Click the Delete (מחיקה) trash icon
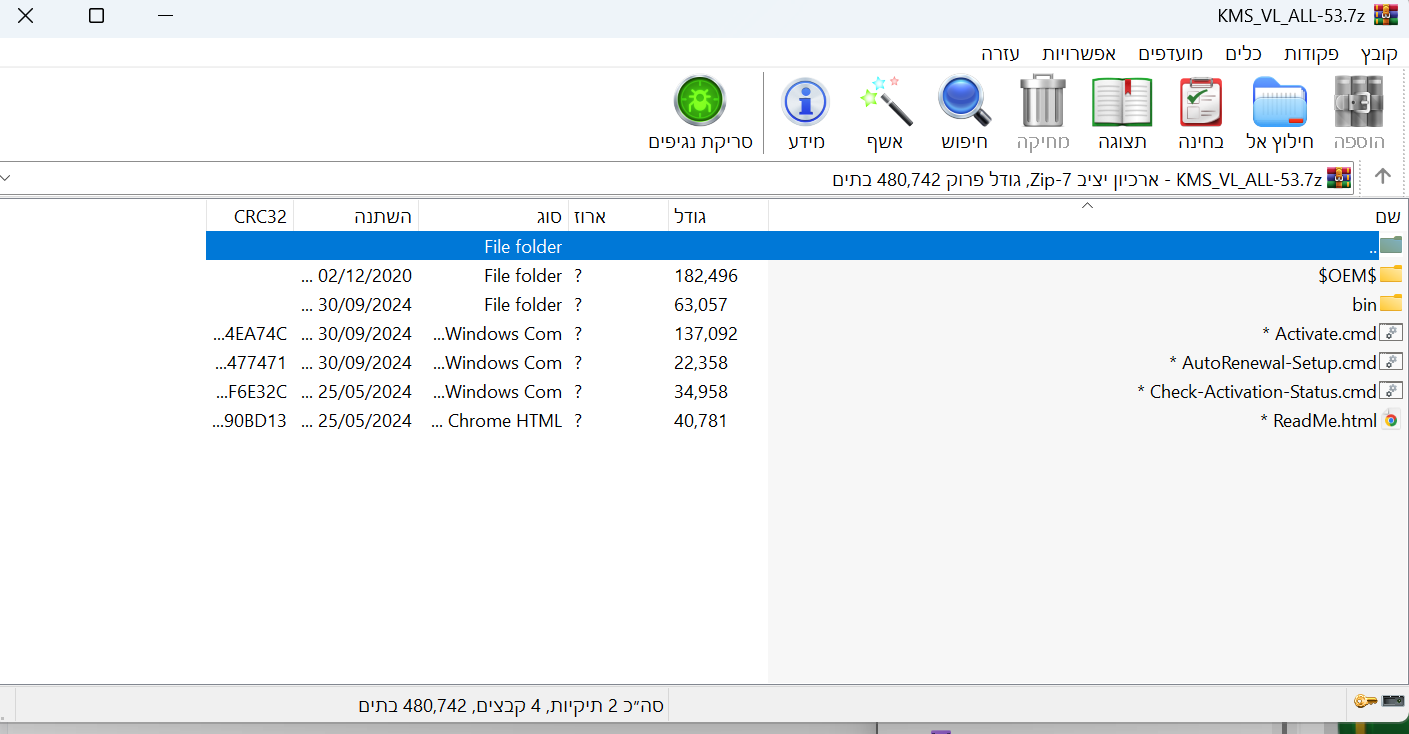Screen dimensions: 1409x734 point(1044,101)
